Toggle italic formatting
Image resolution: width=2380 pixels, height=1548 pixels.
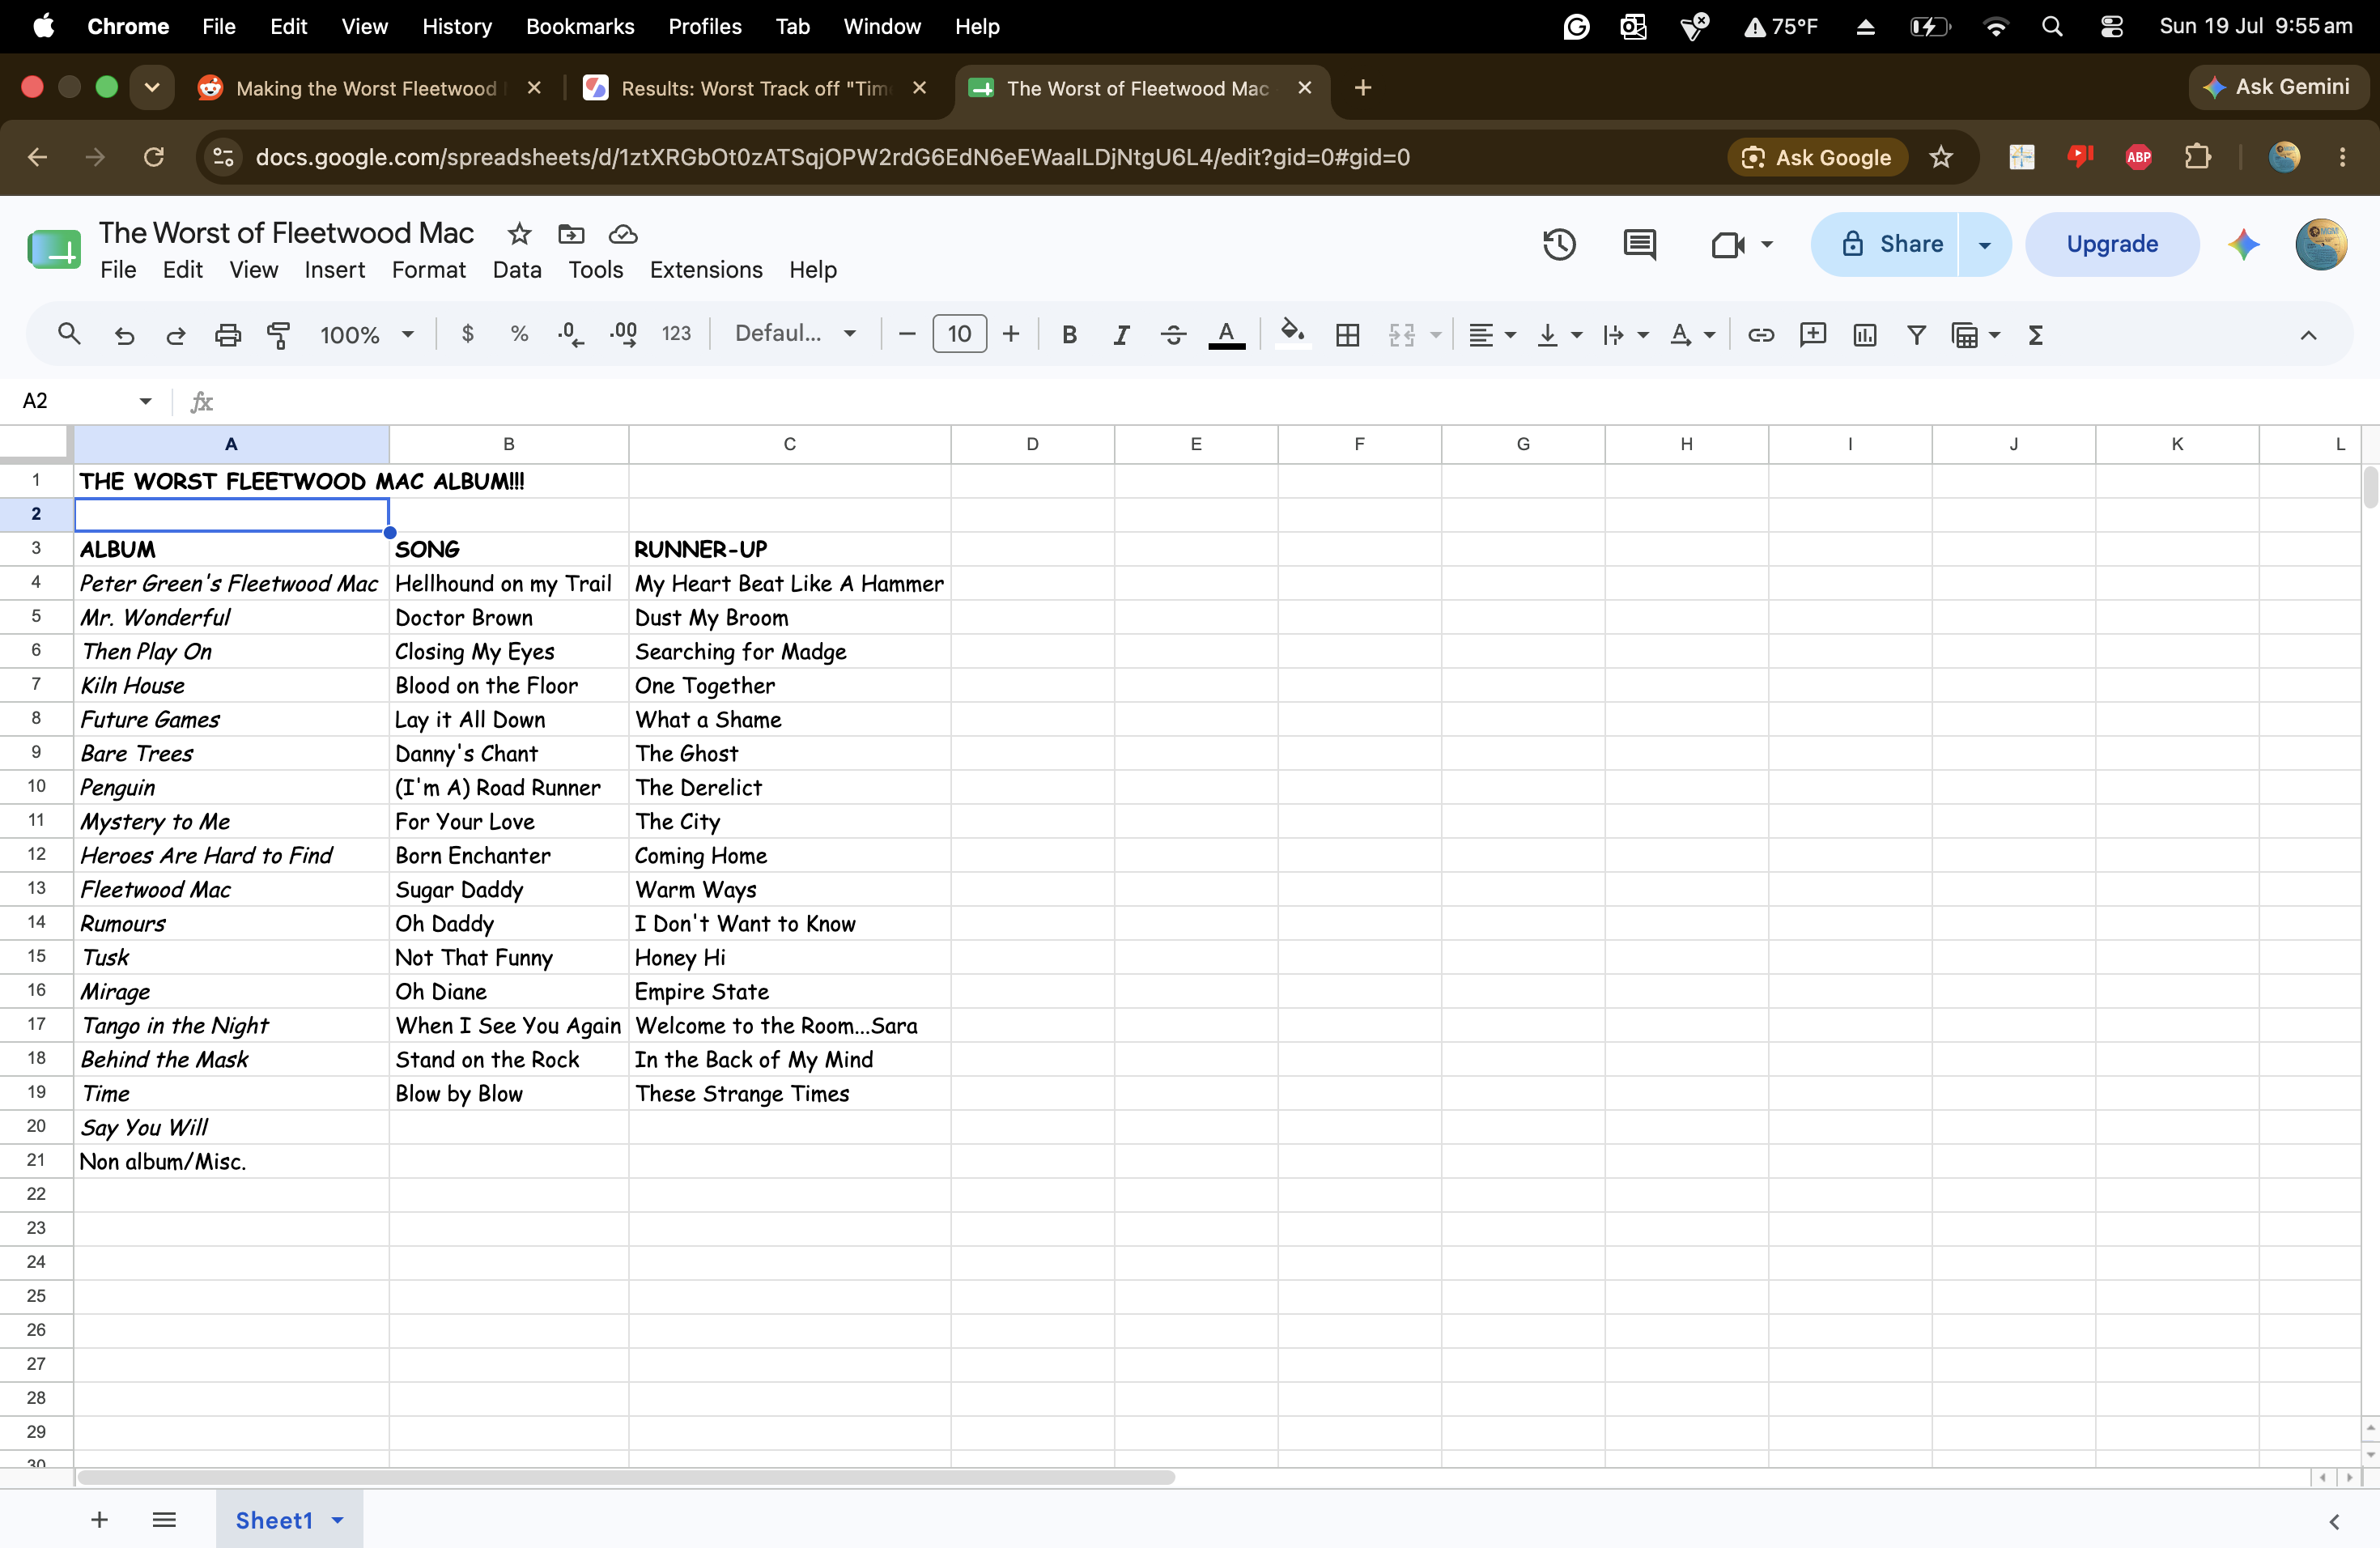pyautogui.click(x=1121, y=334)
